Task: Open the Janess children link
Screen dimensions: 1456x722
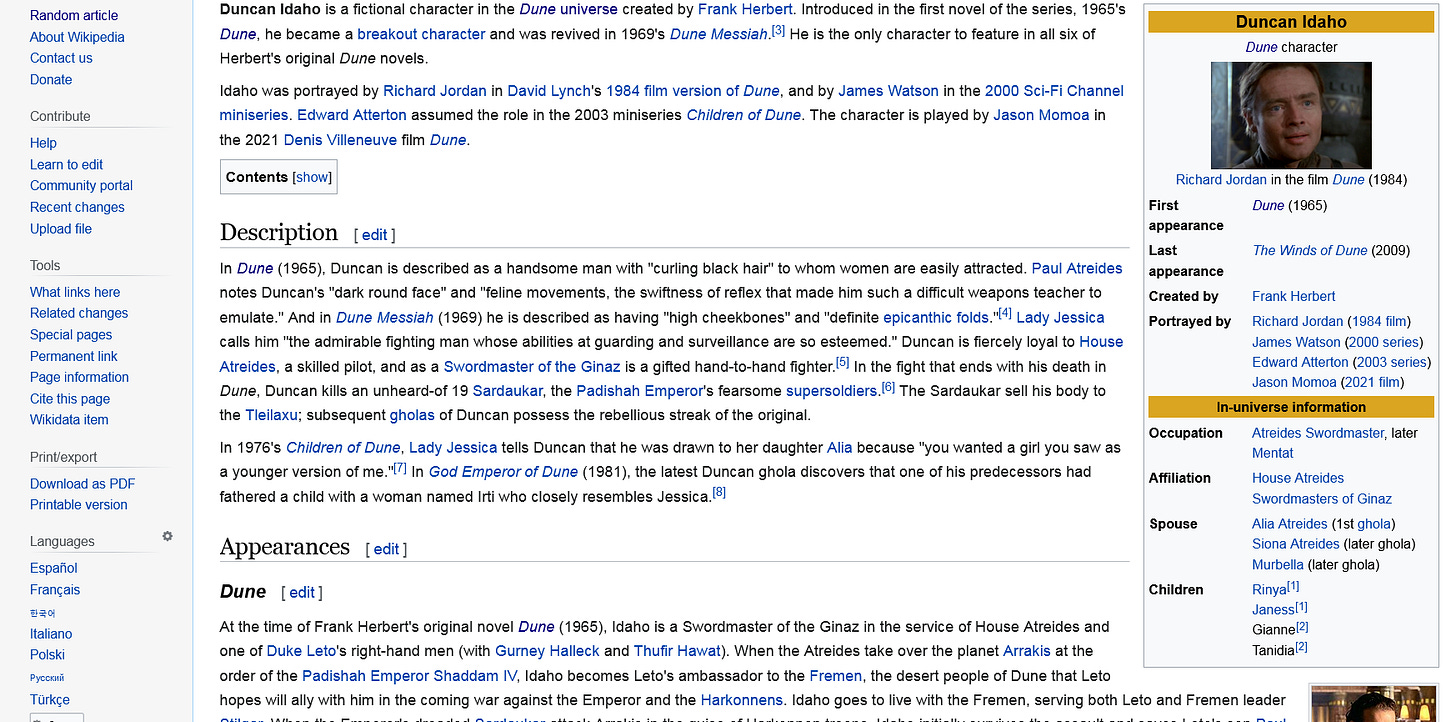Action: pyautogui.click(x=1273, y=610)
